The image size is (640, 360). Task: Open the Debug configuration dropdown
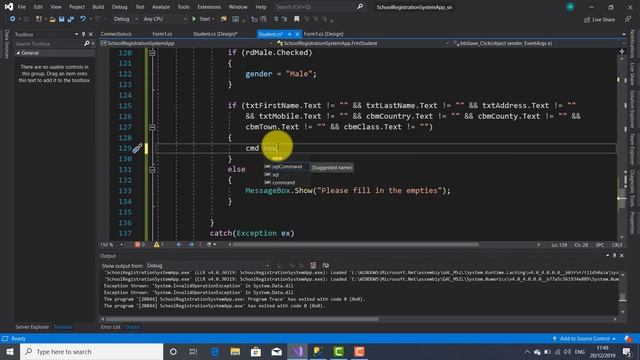[126, 19]
